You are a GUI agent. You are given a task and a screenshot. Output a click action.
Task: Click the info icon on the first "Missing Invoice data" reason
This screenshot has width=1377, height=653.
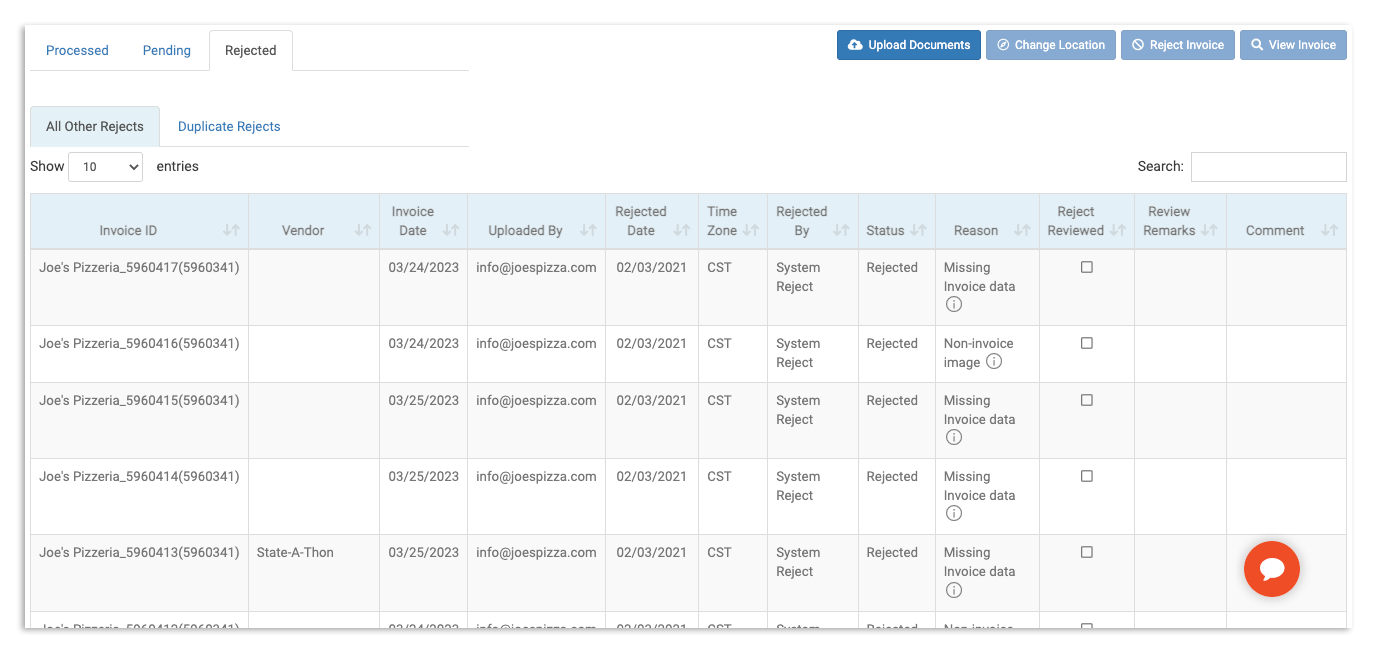pos(953,304)
